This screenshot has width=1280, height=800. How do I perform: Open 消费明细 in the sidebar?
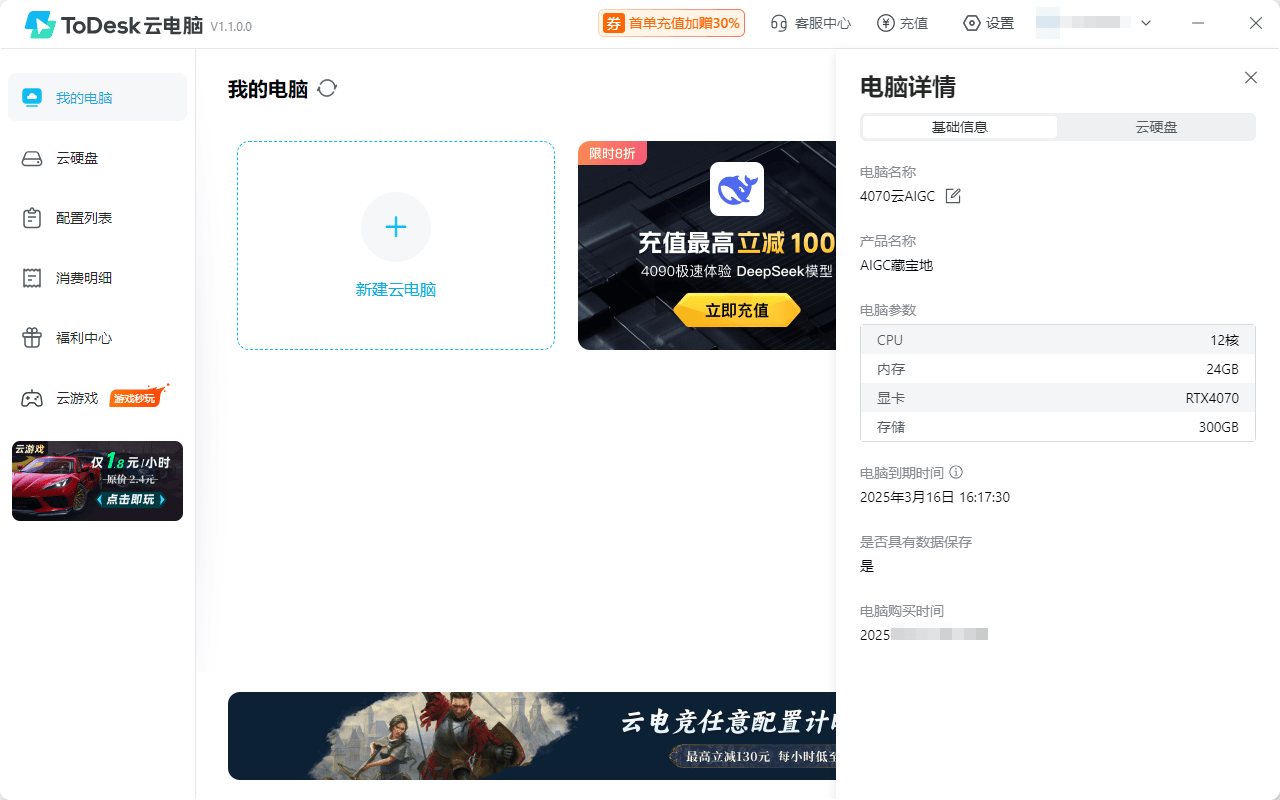tap(97, 277)
